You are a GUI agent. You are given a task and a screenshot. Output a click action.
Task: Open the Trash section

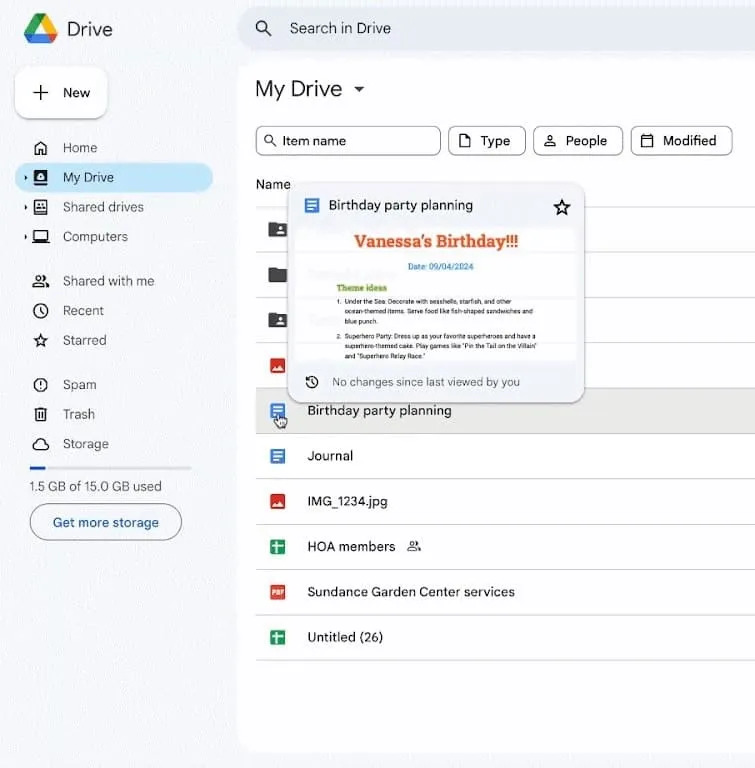tap(78, 414)
